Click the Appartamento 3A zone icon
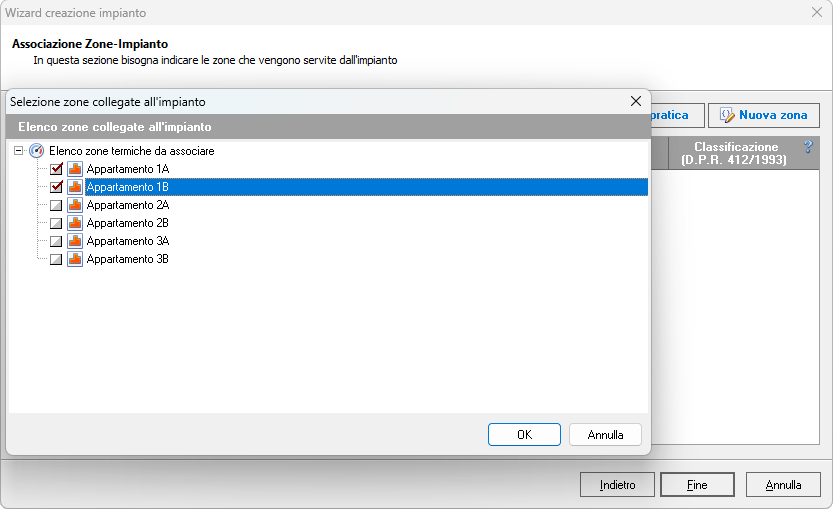Image resolution: width=833 pixels, height=509 pixels. [75, 241]
